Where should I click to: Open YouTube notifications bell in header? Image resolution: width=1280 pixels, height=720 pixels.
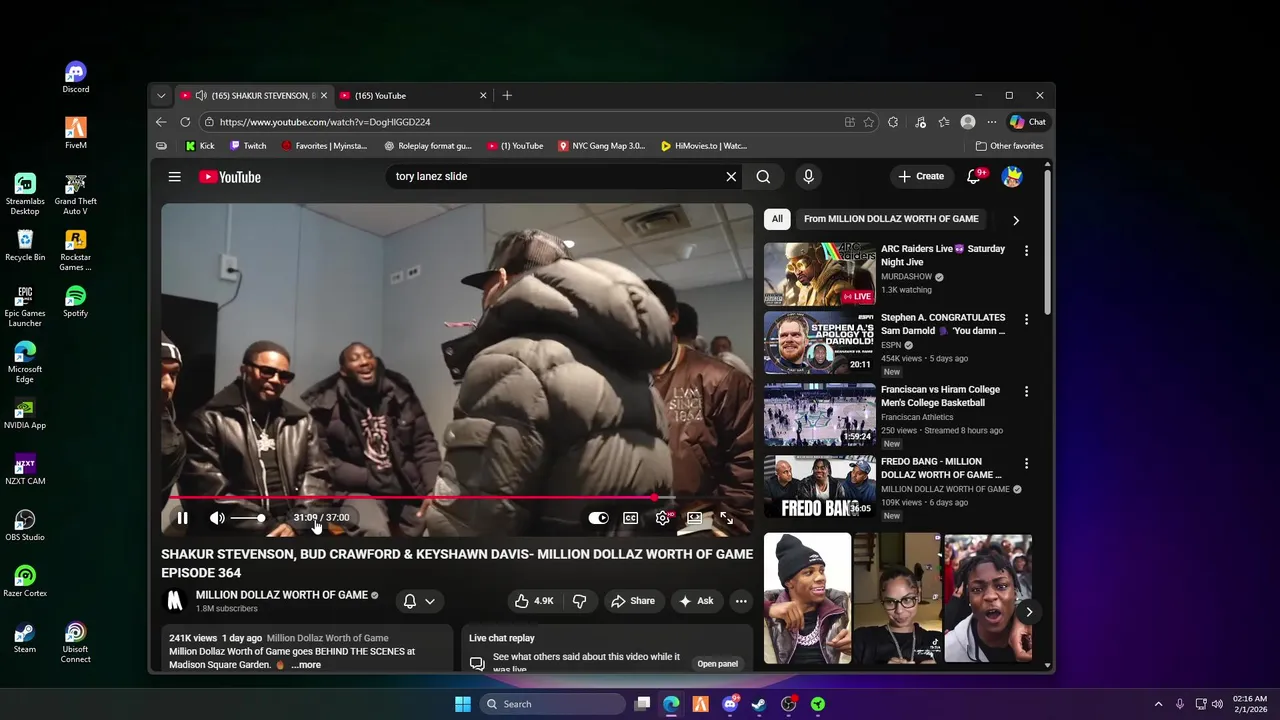click(x=973, y=177)
